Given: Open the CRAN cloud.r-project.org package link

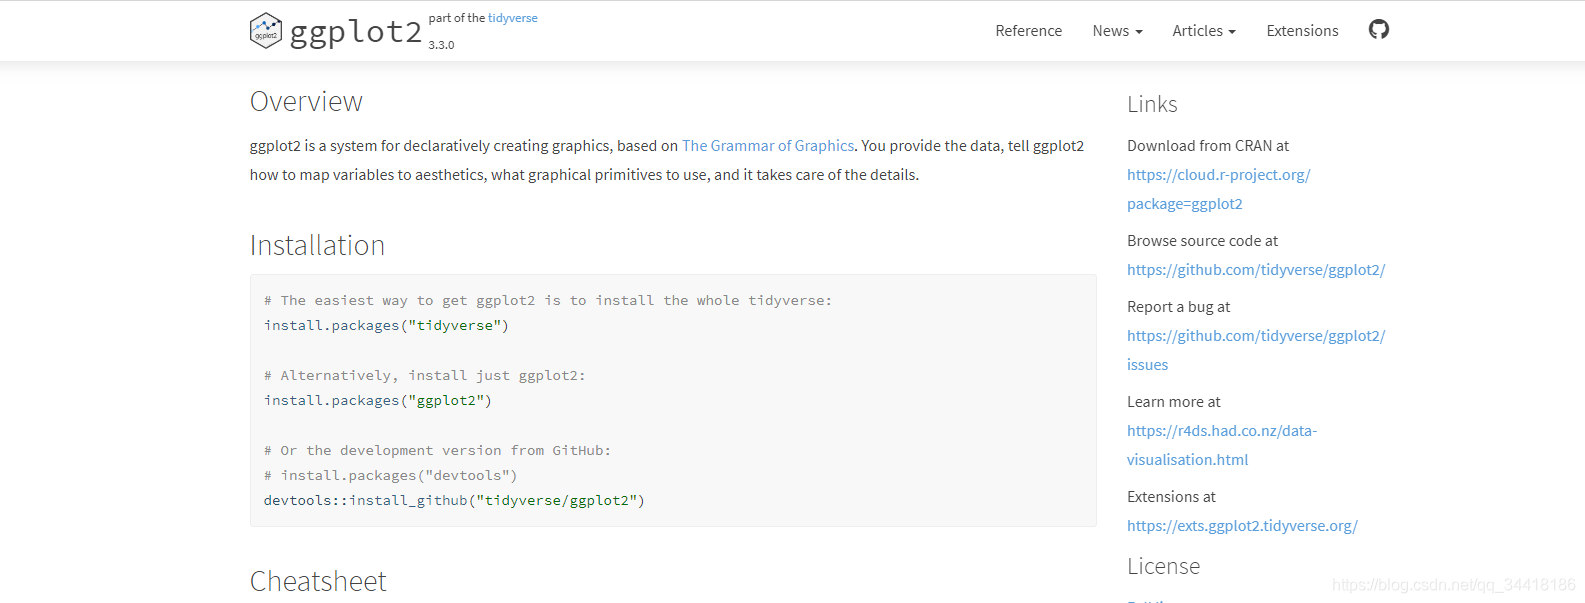Looking at the screenshot, I should 1218,189.
